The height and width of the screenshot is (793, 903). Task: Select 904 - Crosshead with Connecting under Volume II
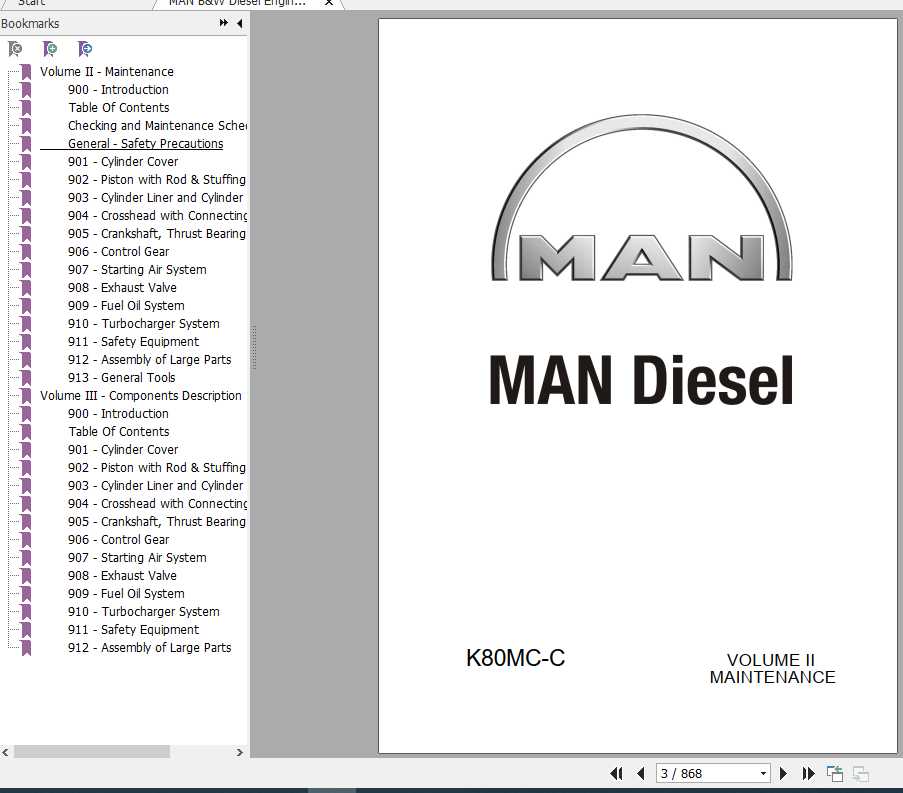click(157, 215)
